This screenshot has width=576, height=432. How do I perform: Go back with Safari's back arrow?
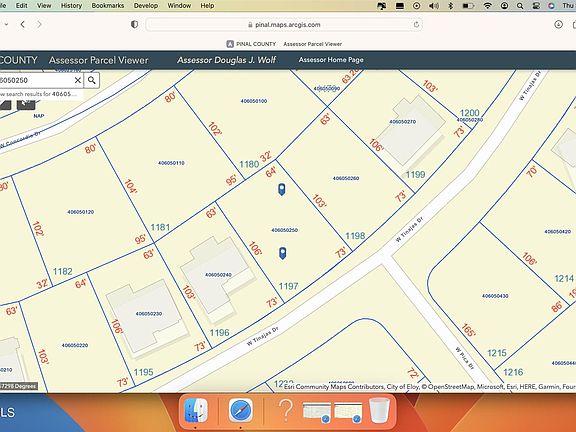point(23,24)
